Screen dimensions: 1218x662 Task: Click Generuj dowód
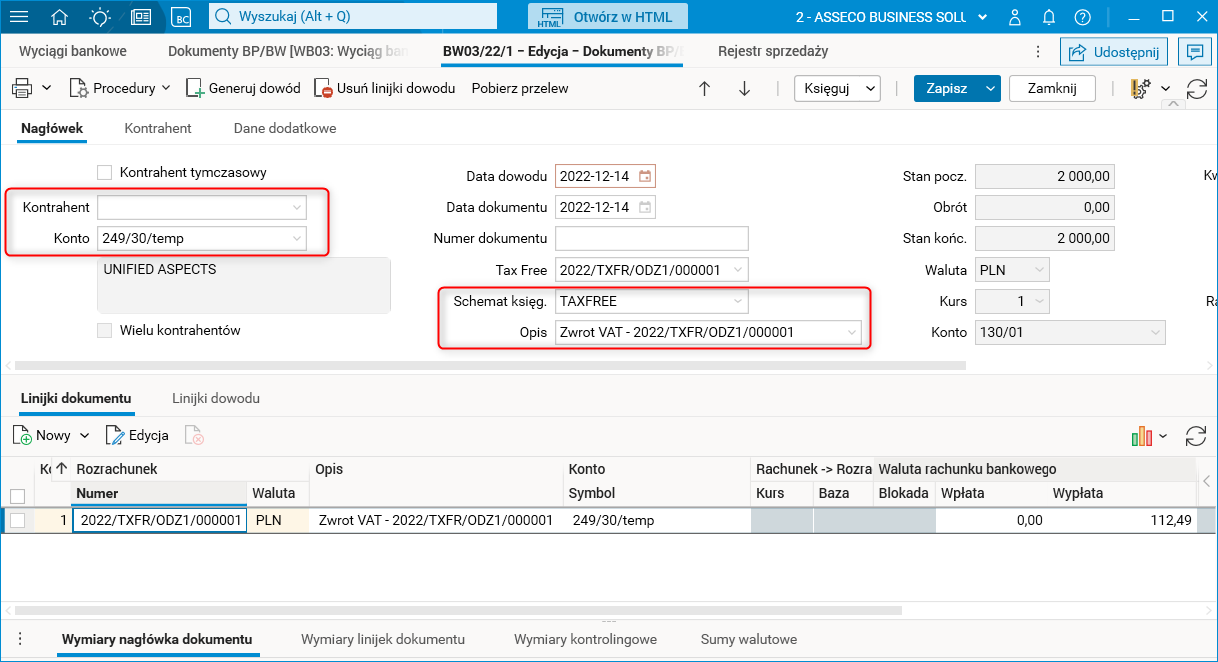point(243,88)
